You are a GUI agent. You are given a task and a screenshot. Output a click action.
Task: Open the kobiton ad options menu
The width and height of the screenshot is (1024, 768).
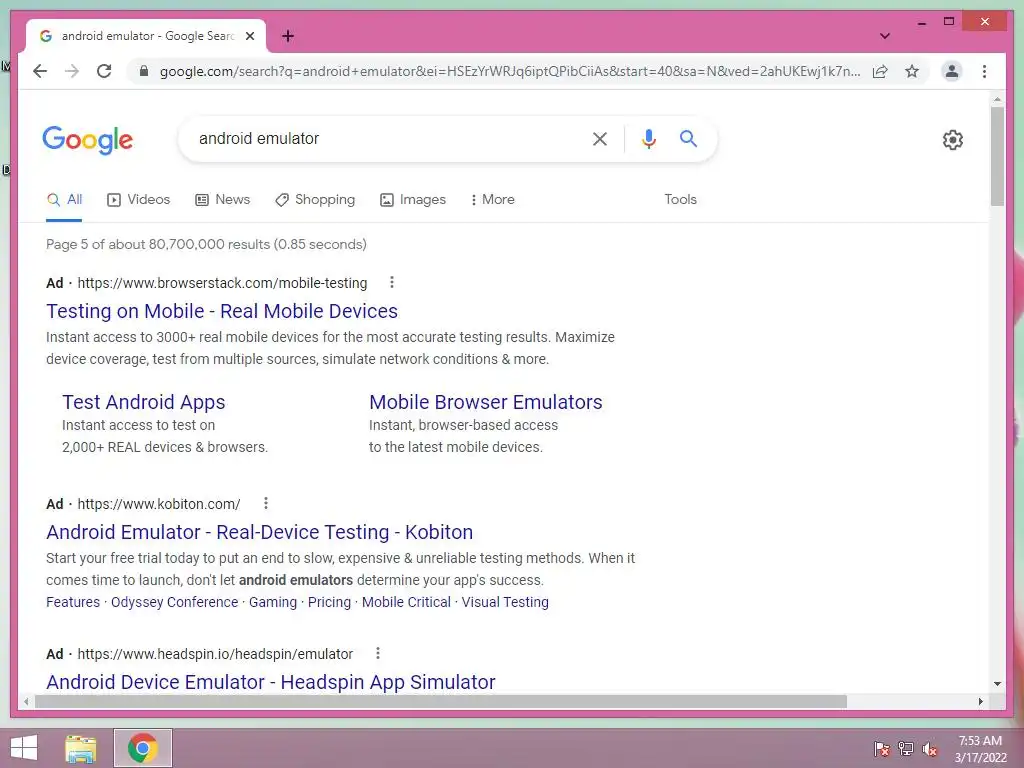(265, 503)
